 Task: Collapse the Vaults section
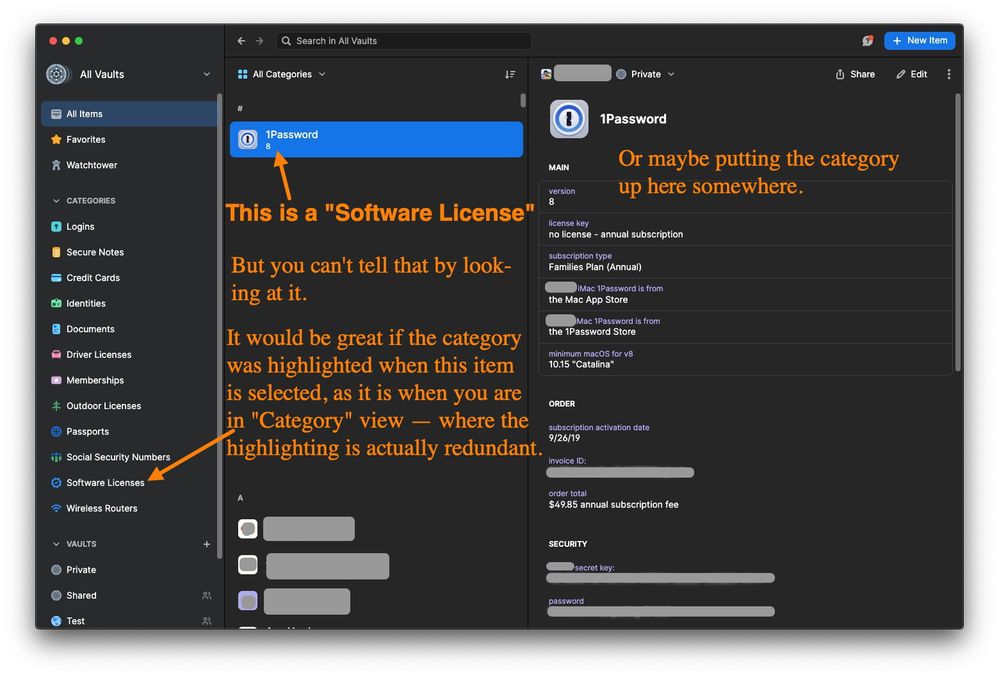[56, 544]
